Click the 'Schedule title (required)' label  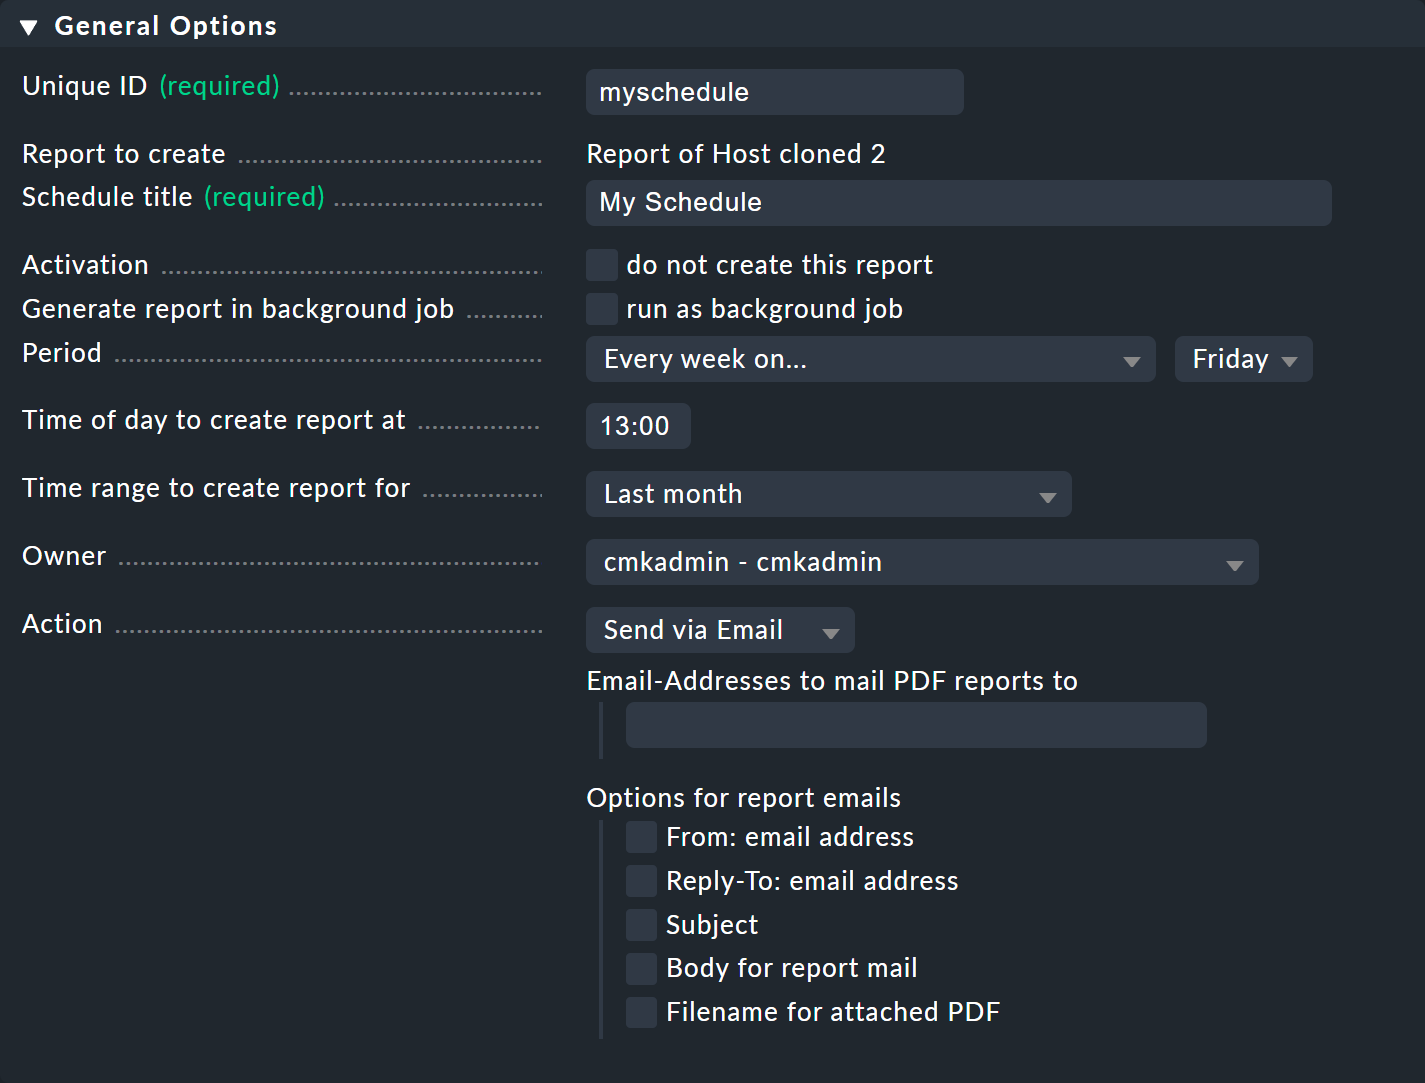coord(107,197)
